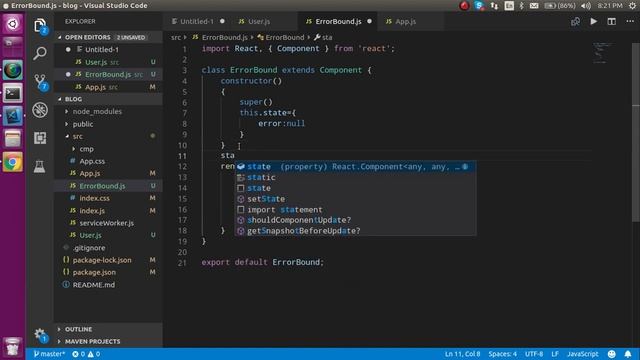The width and height of the screenshot is (640, 360).
Task: Collapse the BLOG folder section
Action: [109, 99]
